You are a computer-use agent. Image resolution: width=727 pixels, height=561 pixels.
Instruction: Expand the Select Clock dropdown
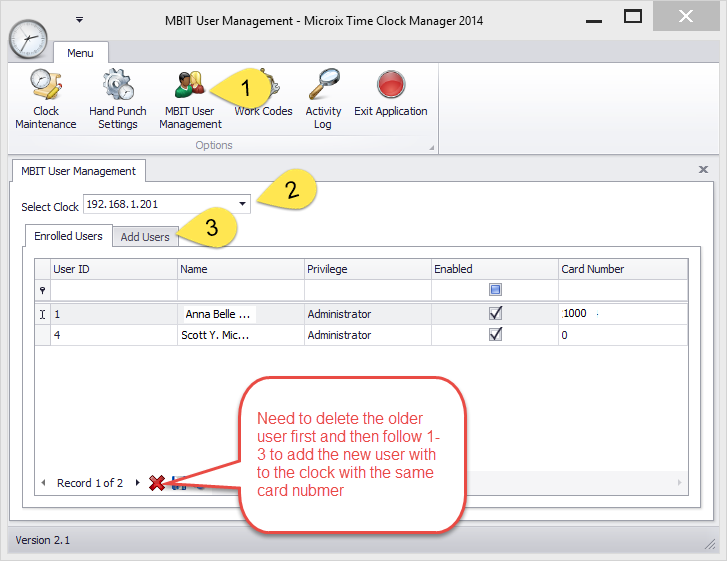coord(242,204)
